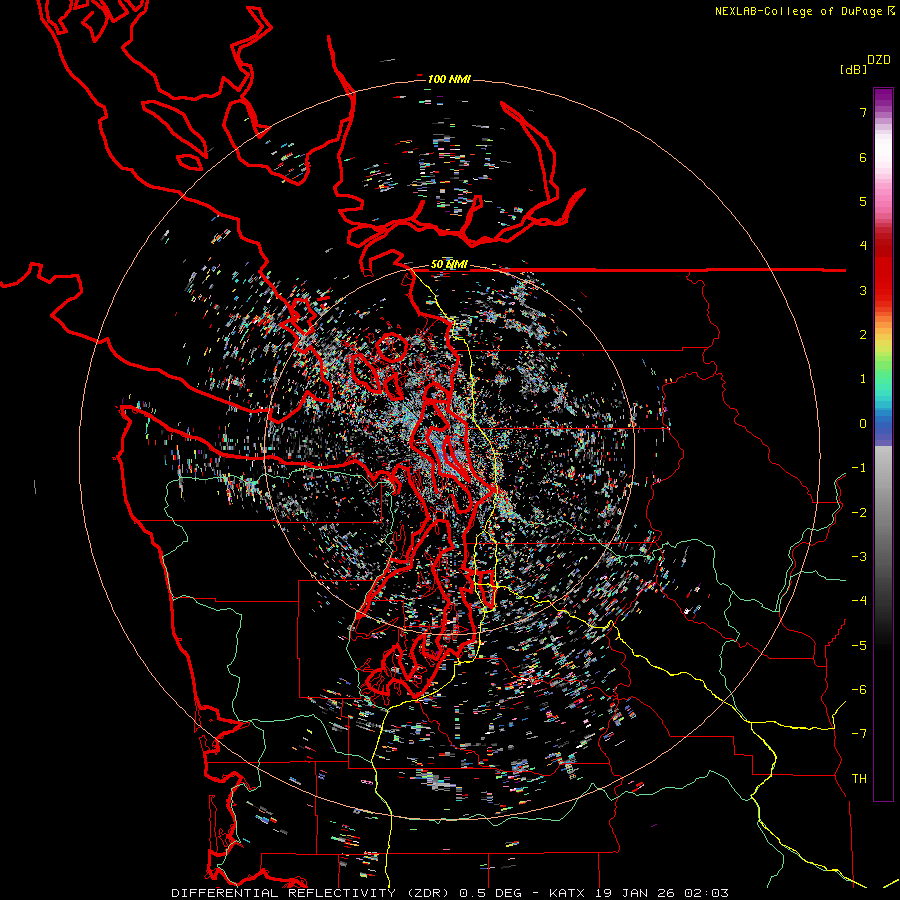Viewport: 900px width, 900px height.
Task: Click the 50 NMI range ring label
Action: pos(449,265)
